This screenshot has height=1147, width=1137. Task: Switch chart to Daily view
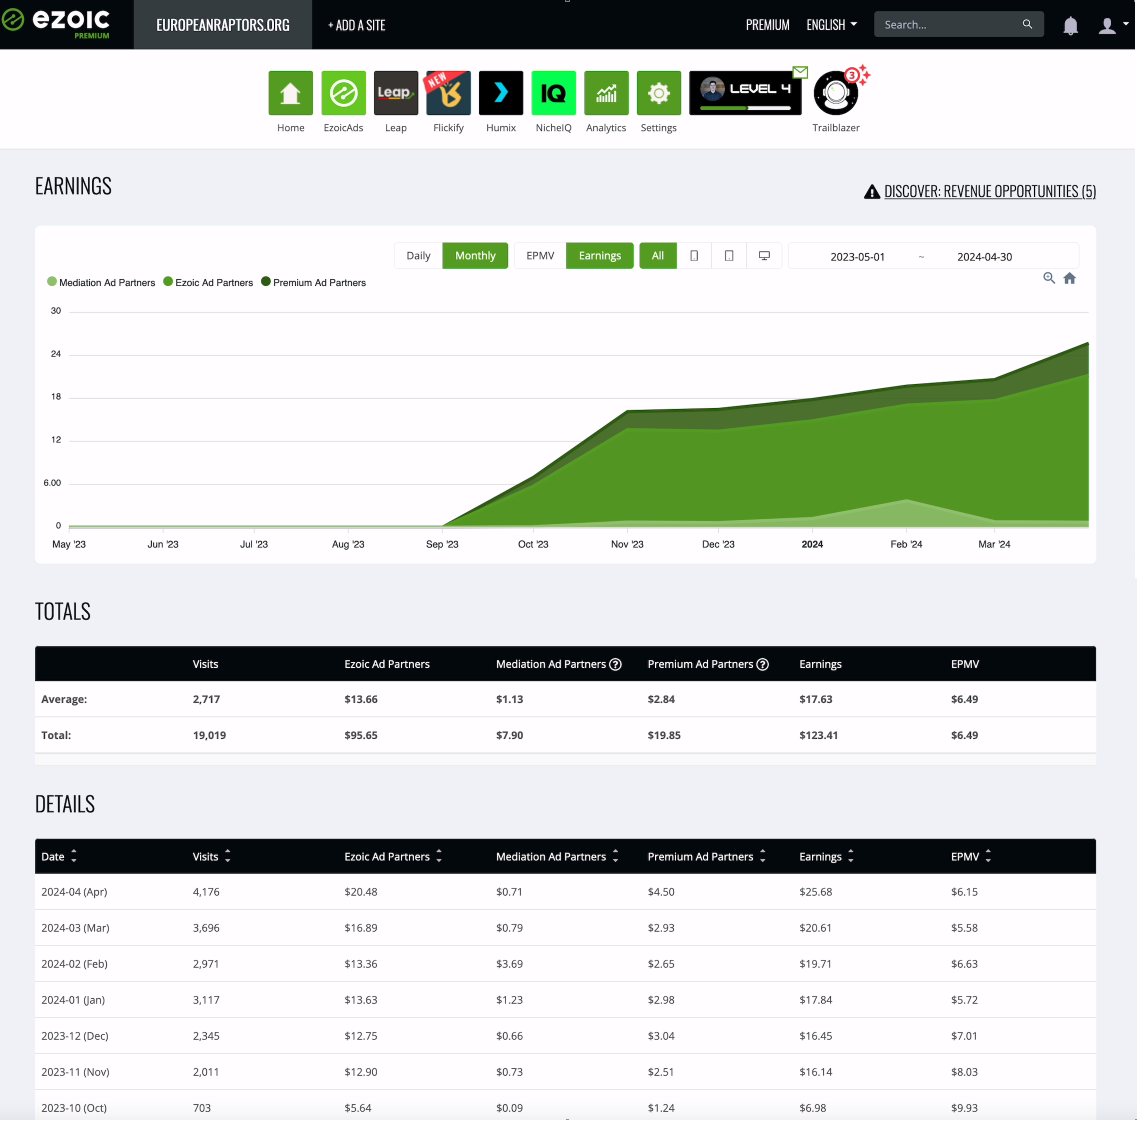(x=419, y=255)
